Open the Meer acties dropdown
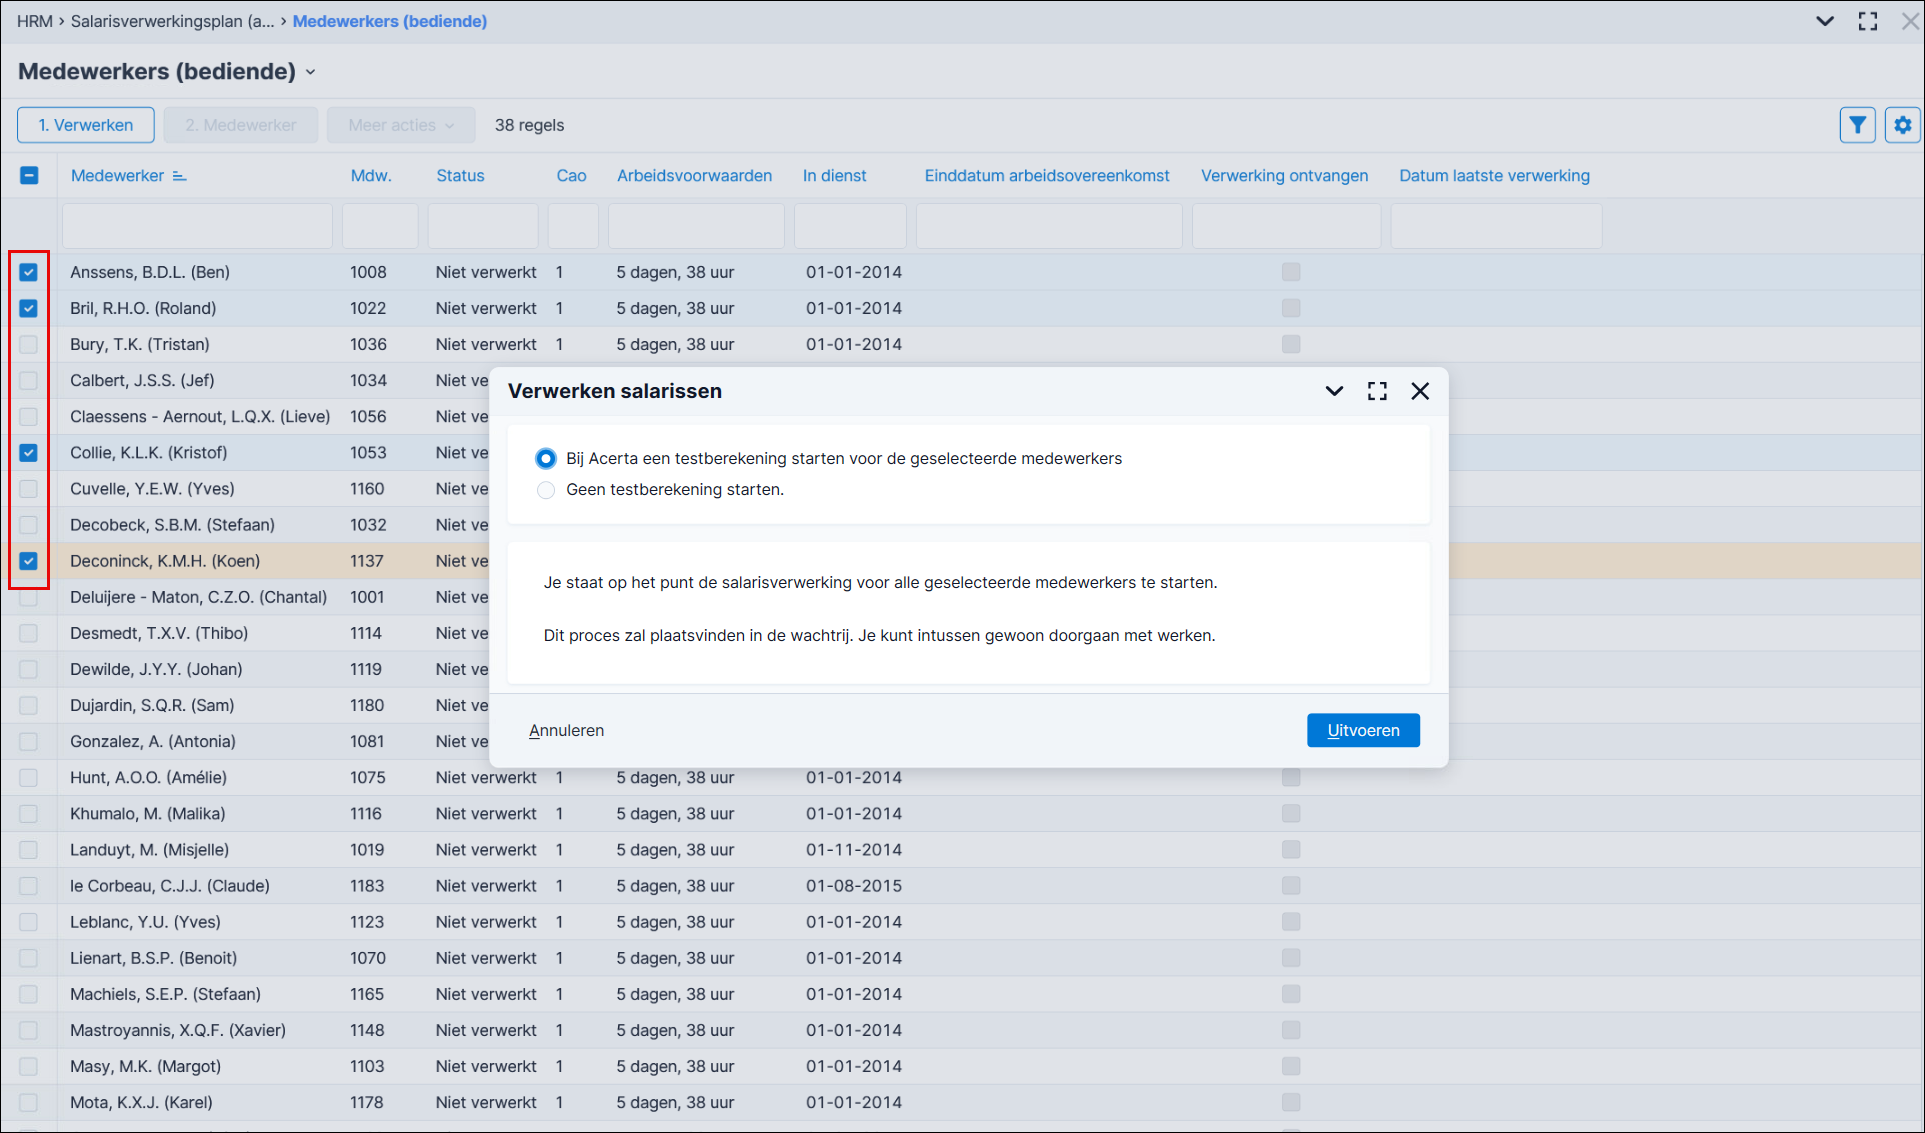The height and width of the screenshot is (1133, 1925). (x=401, y=125)
